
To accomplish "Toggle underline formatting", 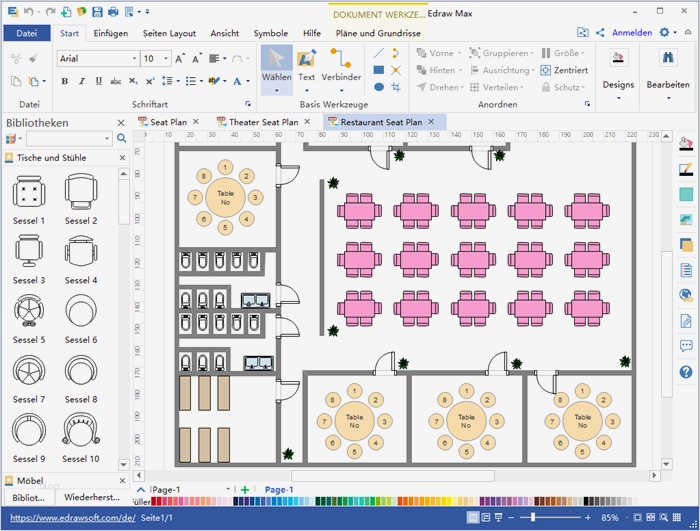I will pyautogui.click(x=97, y=81).
